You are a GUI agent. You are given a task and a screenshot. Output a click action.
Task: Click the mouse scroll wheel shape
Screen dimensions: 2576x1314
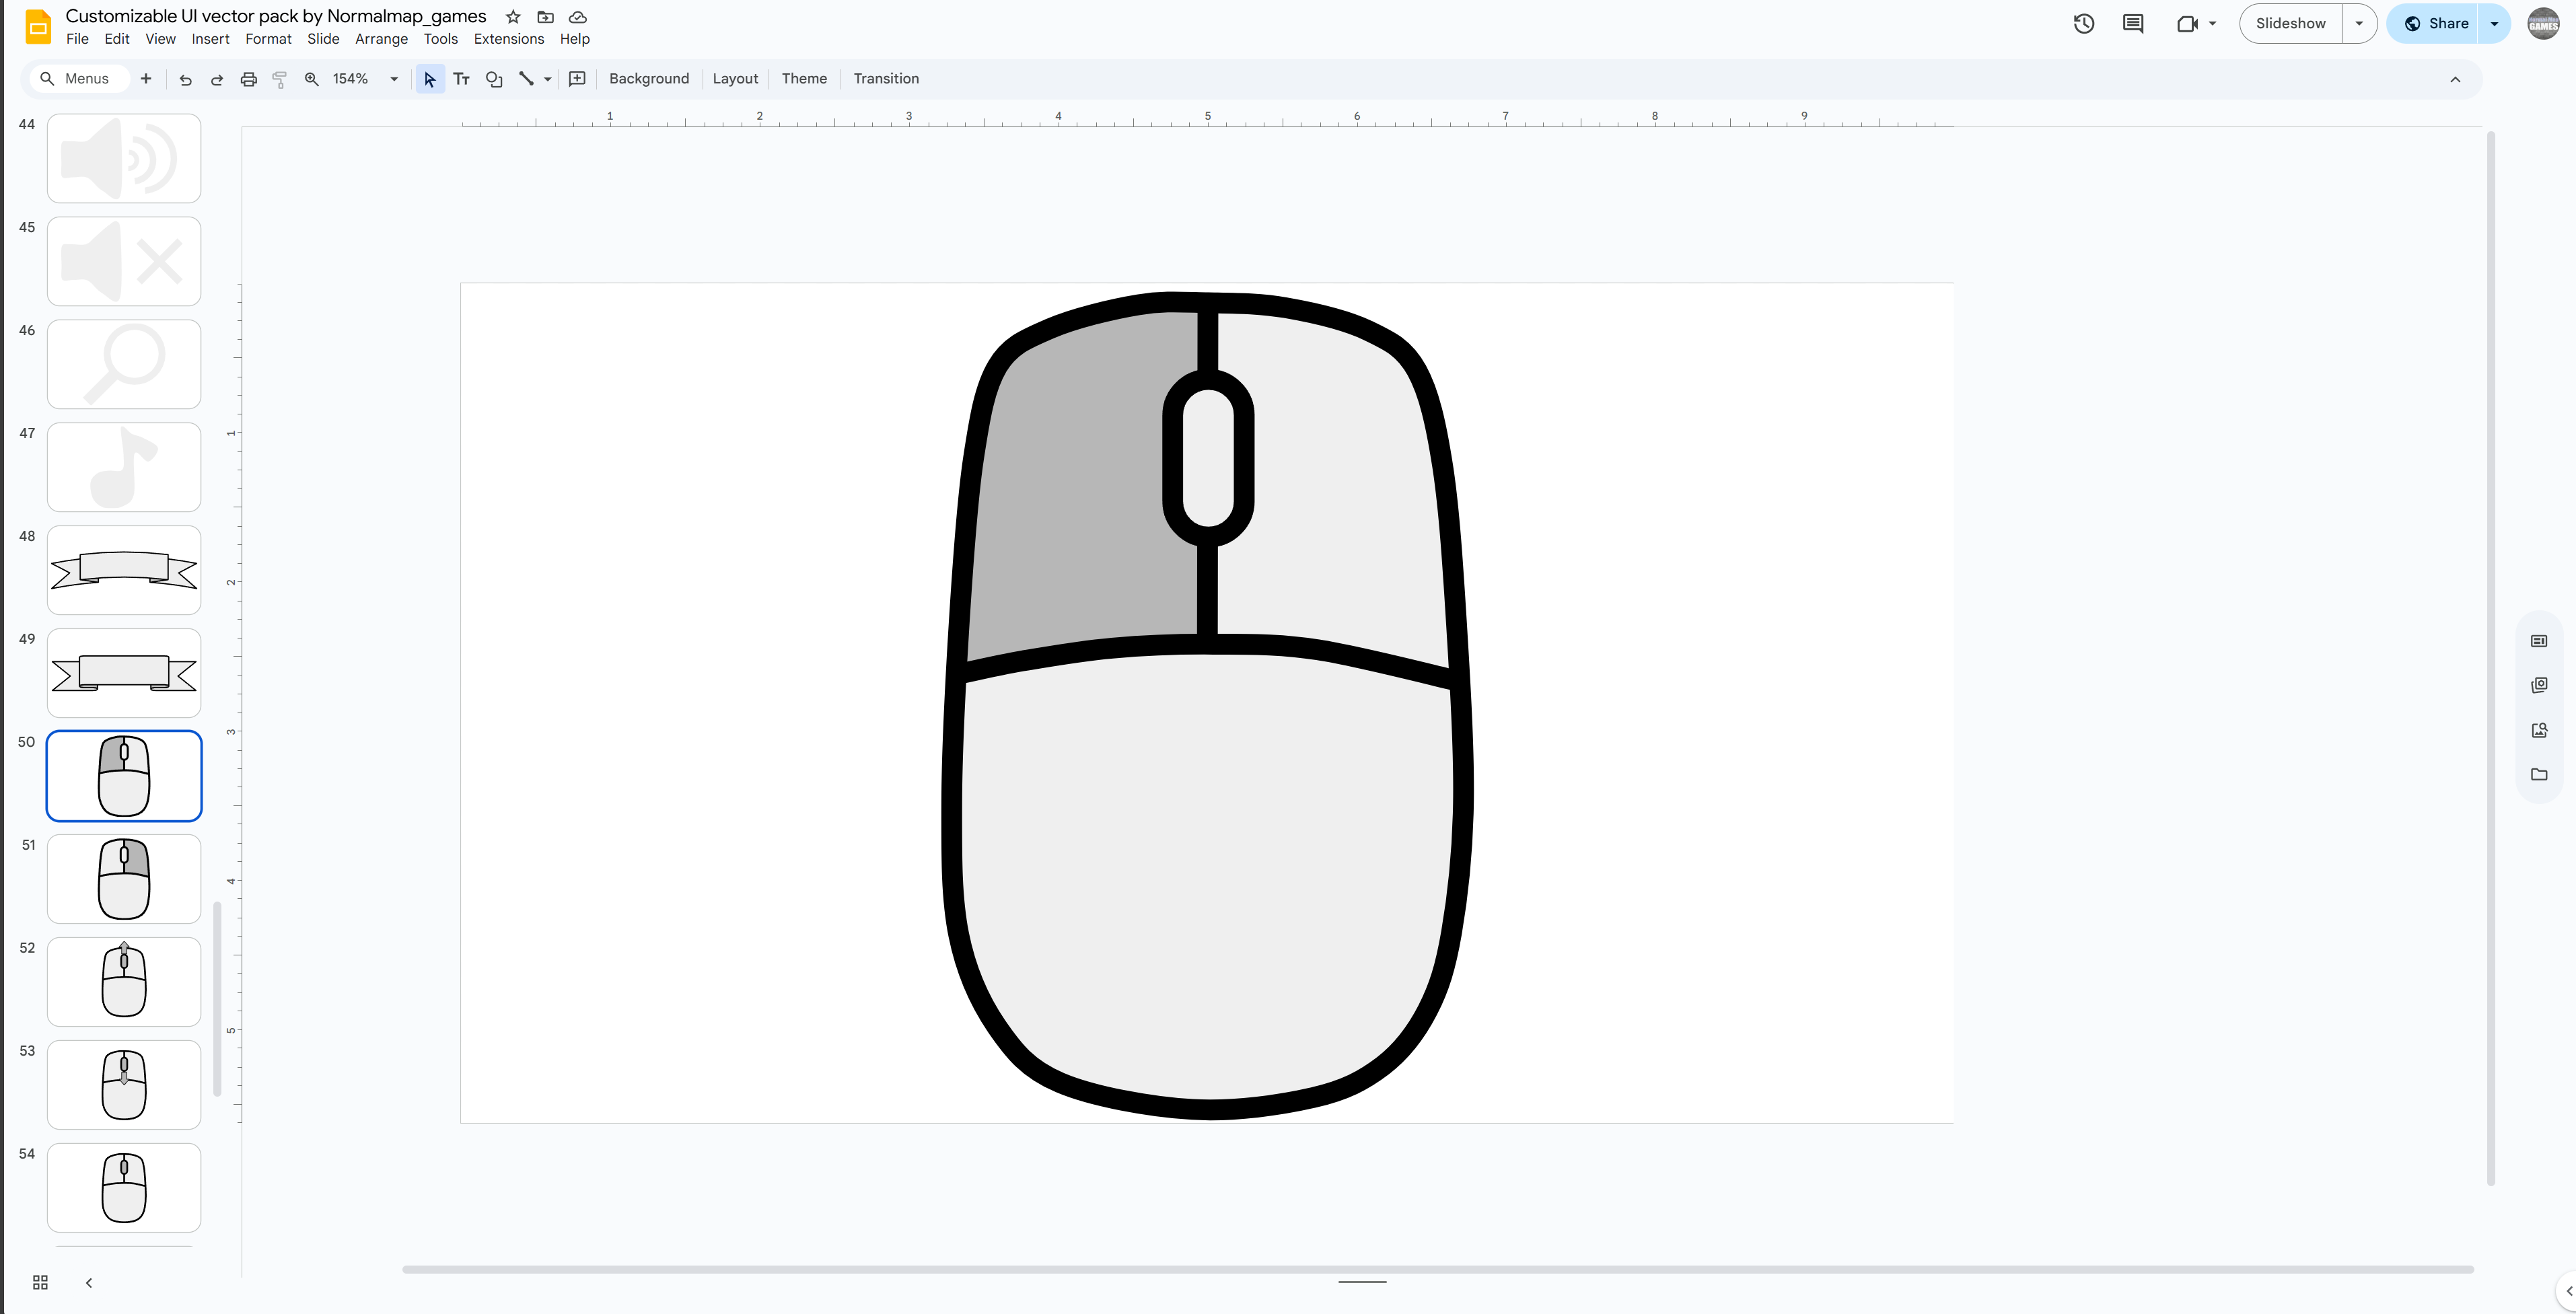(1208, 458)
